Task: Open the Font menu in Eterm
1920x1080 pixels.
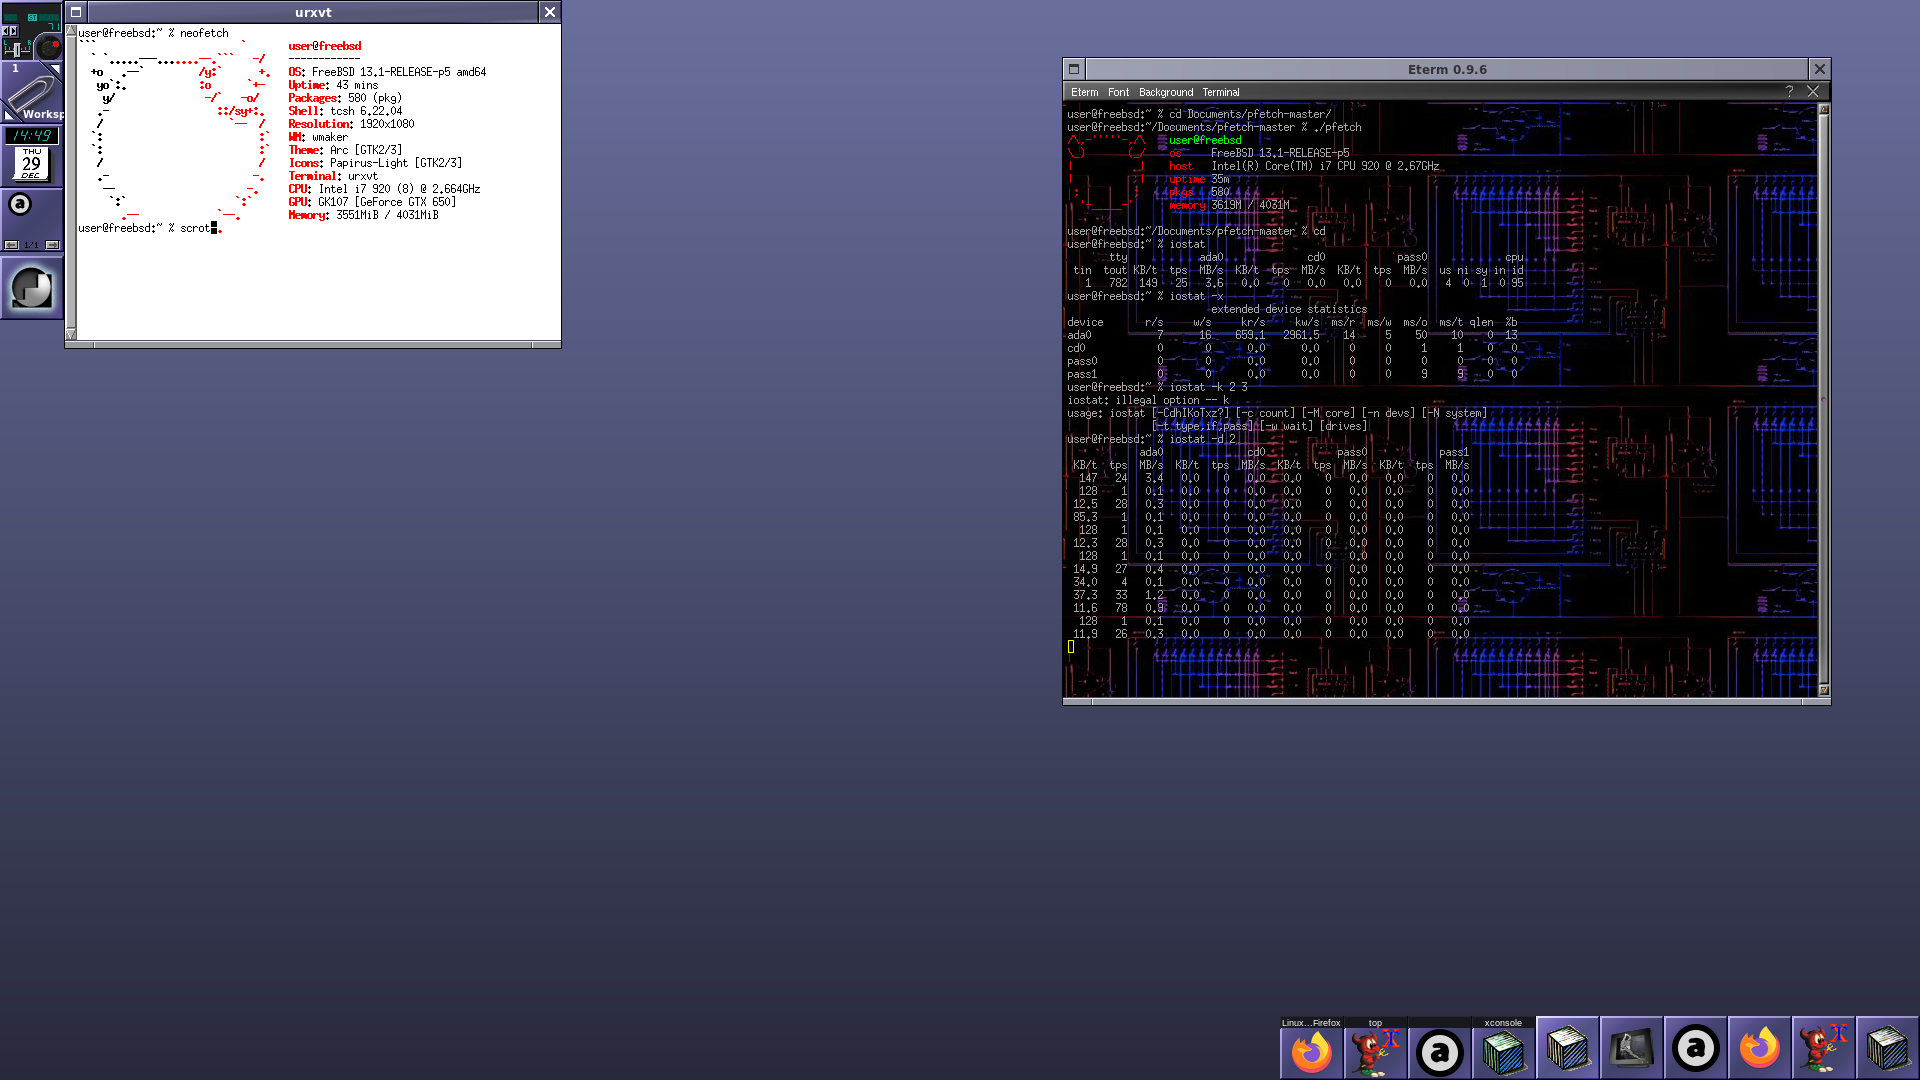Action: (x=1118, y=92)
